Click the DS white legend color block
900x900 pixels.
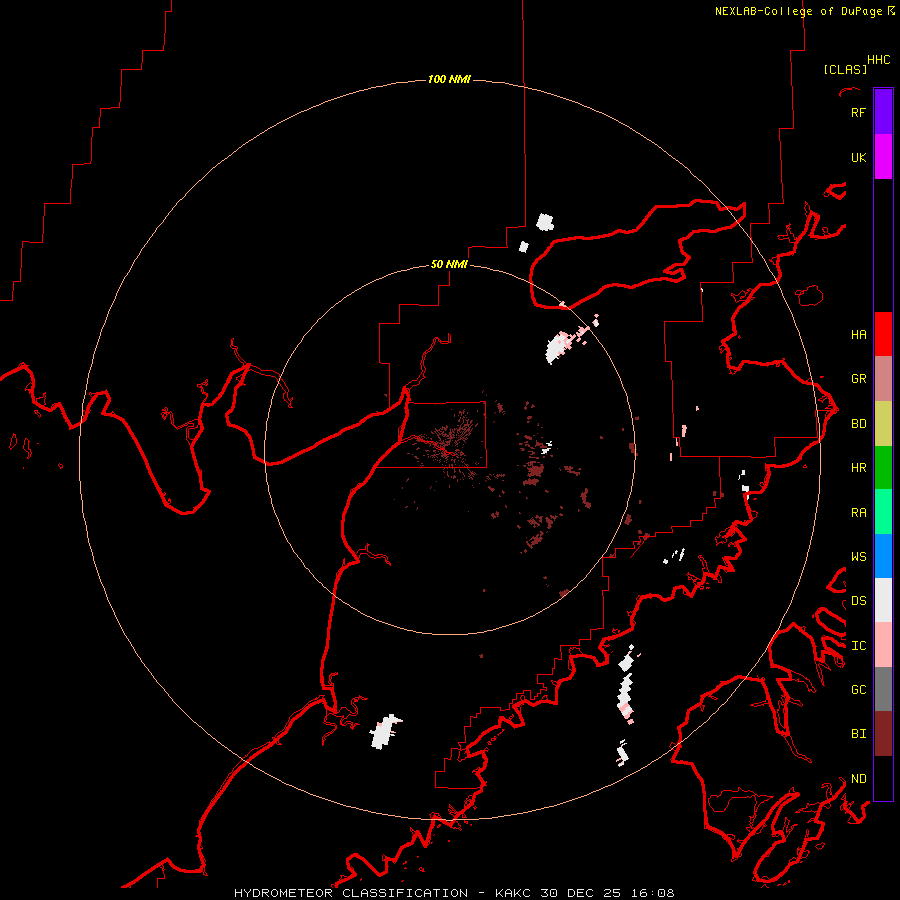[x=883, y=600]
